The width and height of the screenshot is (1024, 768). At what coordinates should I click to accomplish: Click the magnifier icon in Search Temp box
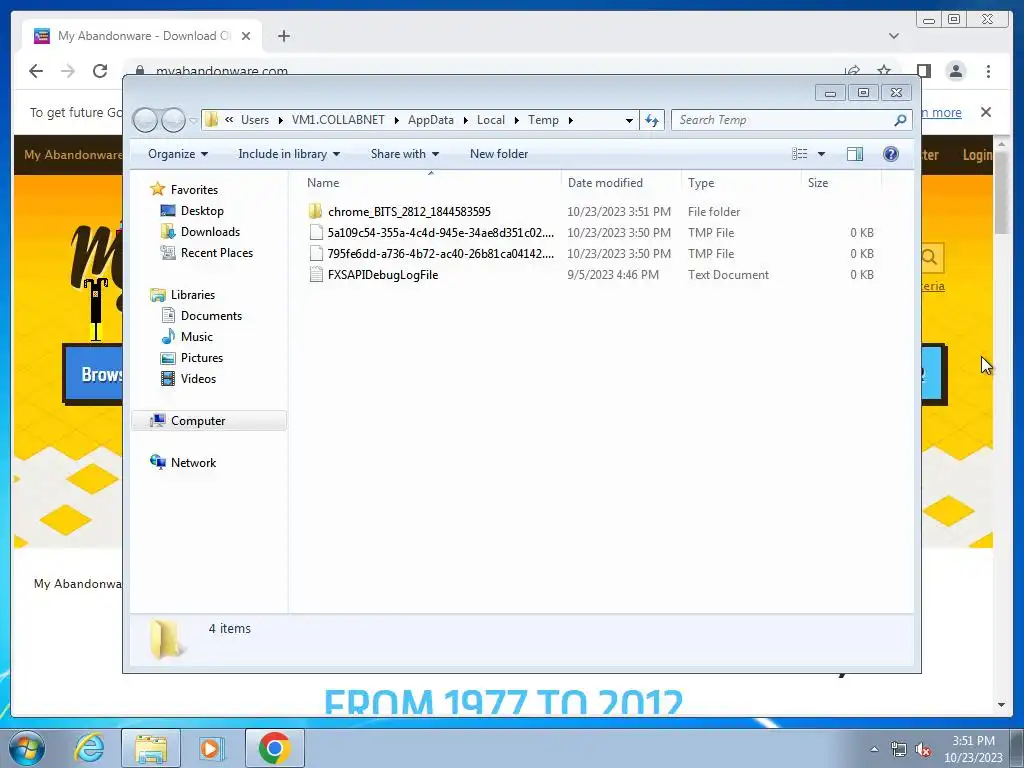pos(900,120)
